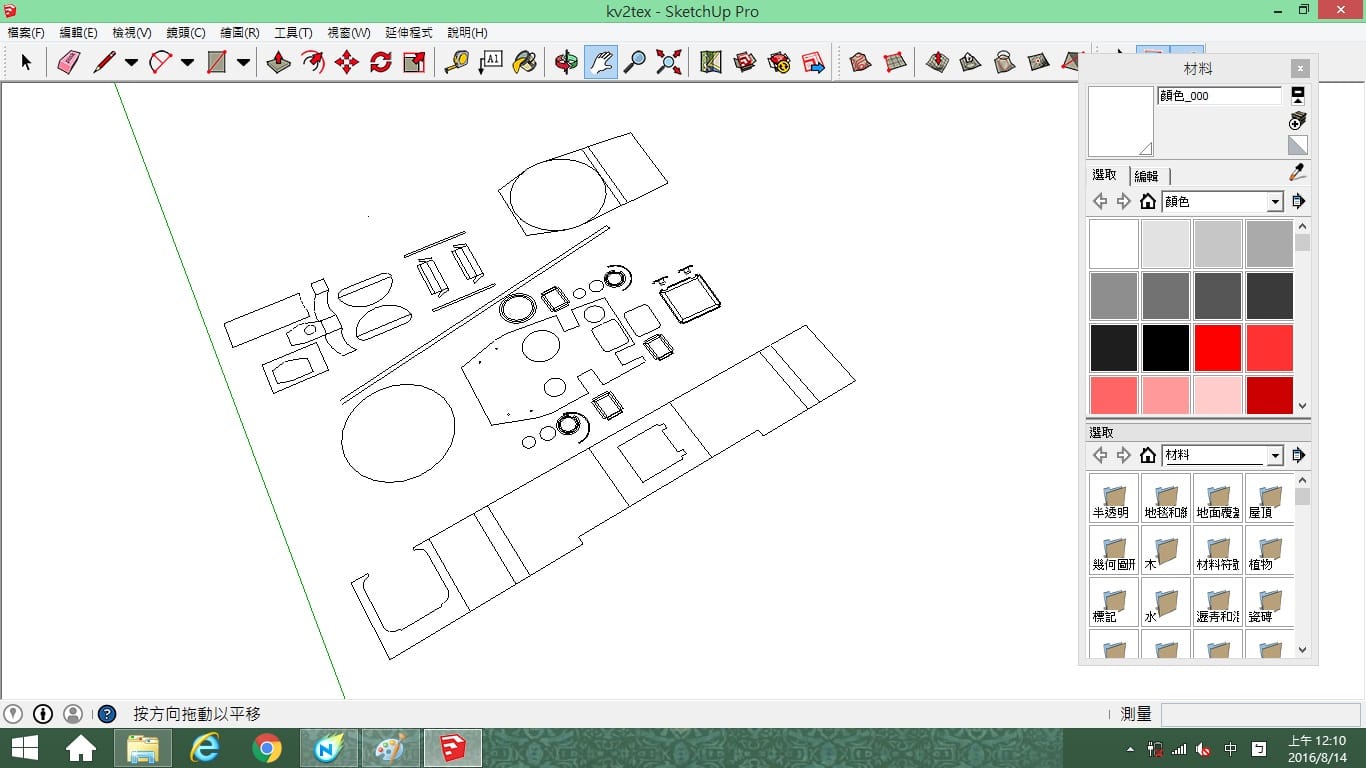This screenshot has height=768, width=1366.
Task: Click the sample paint eyedropper
Action: 1298,172
